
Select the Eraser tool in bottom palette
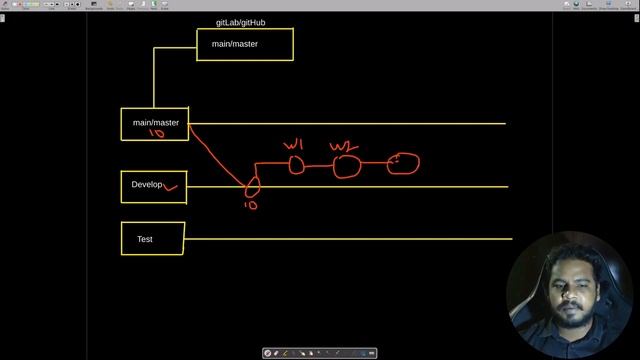[x=276, y=353]
